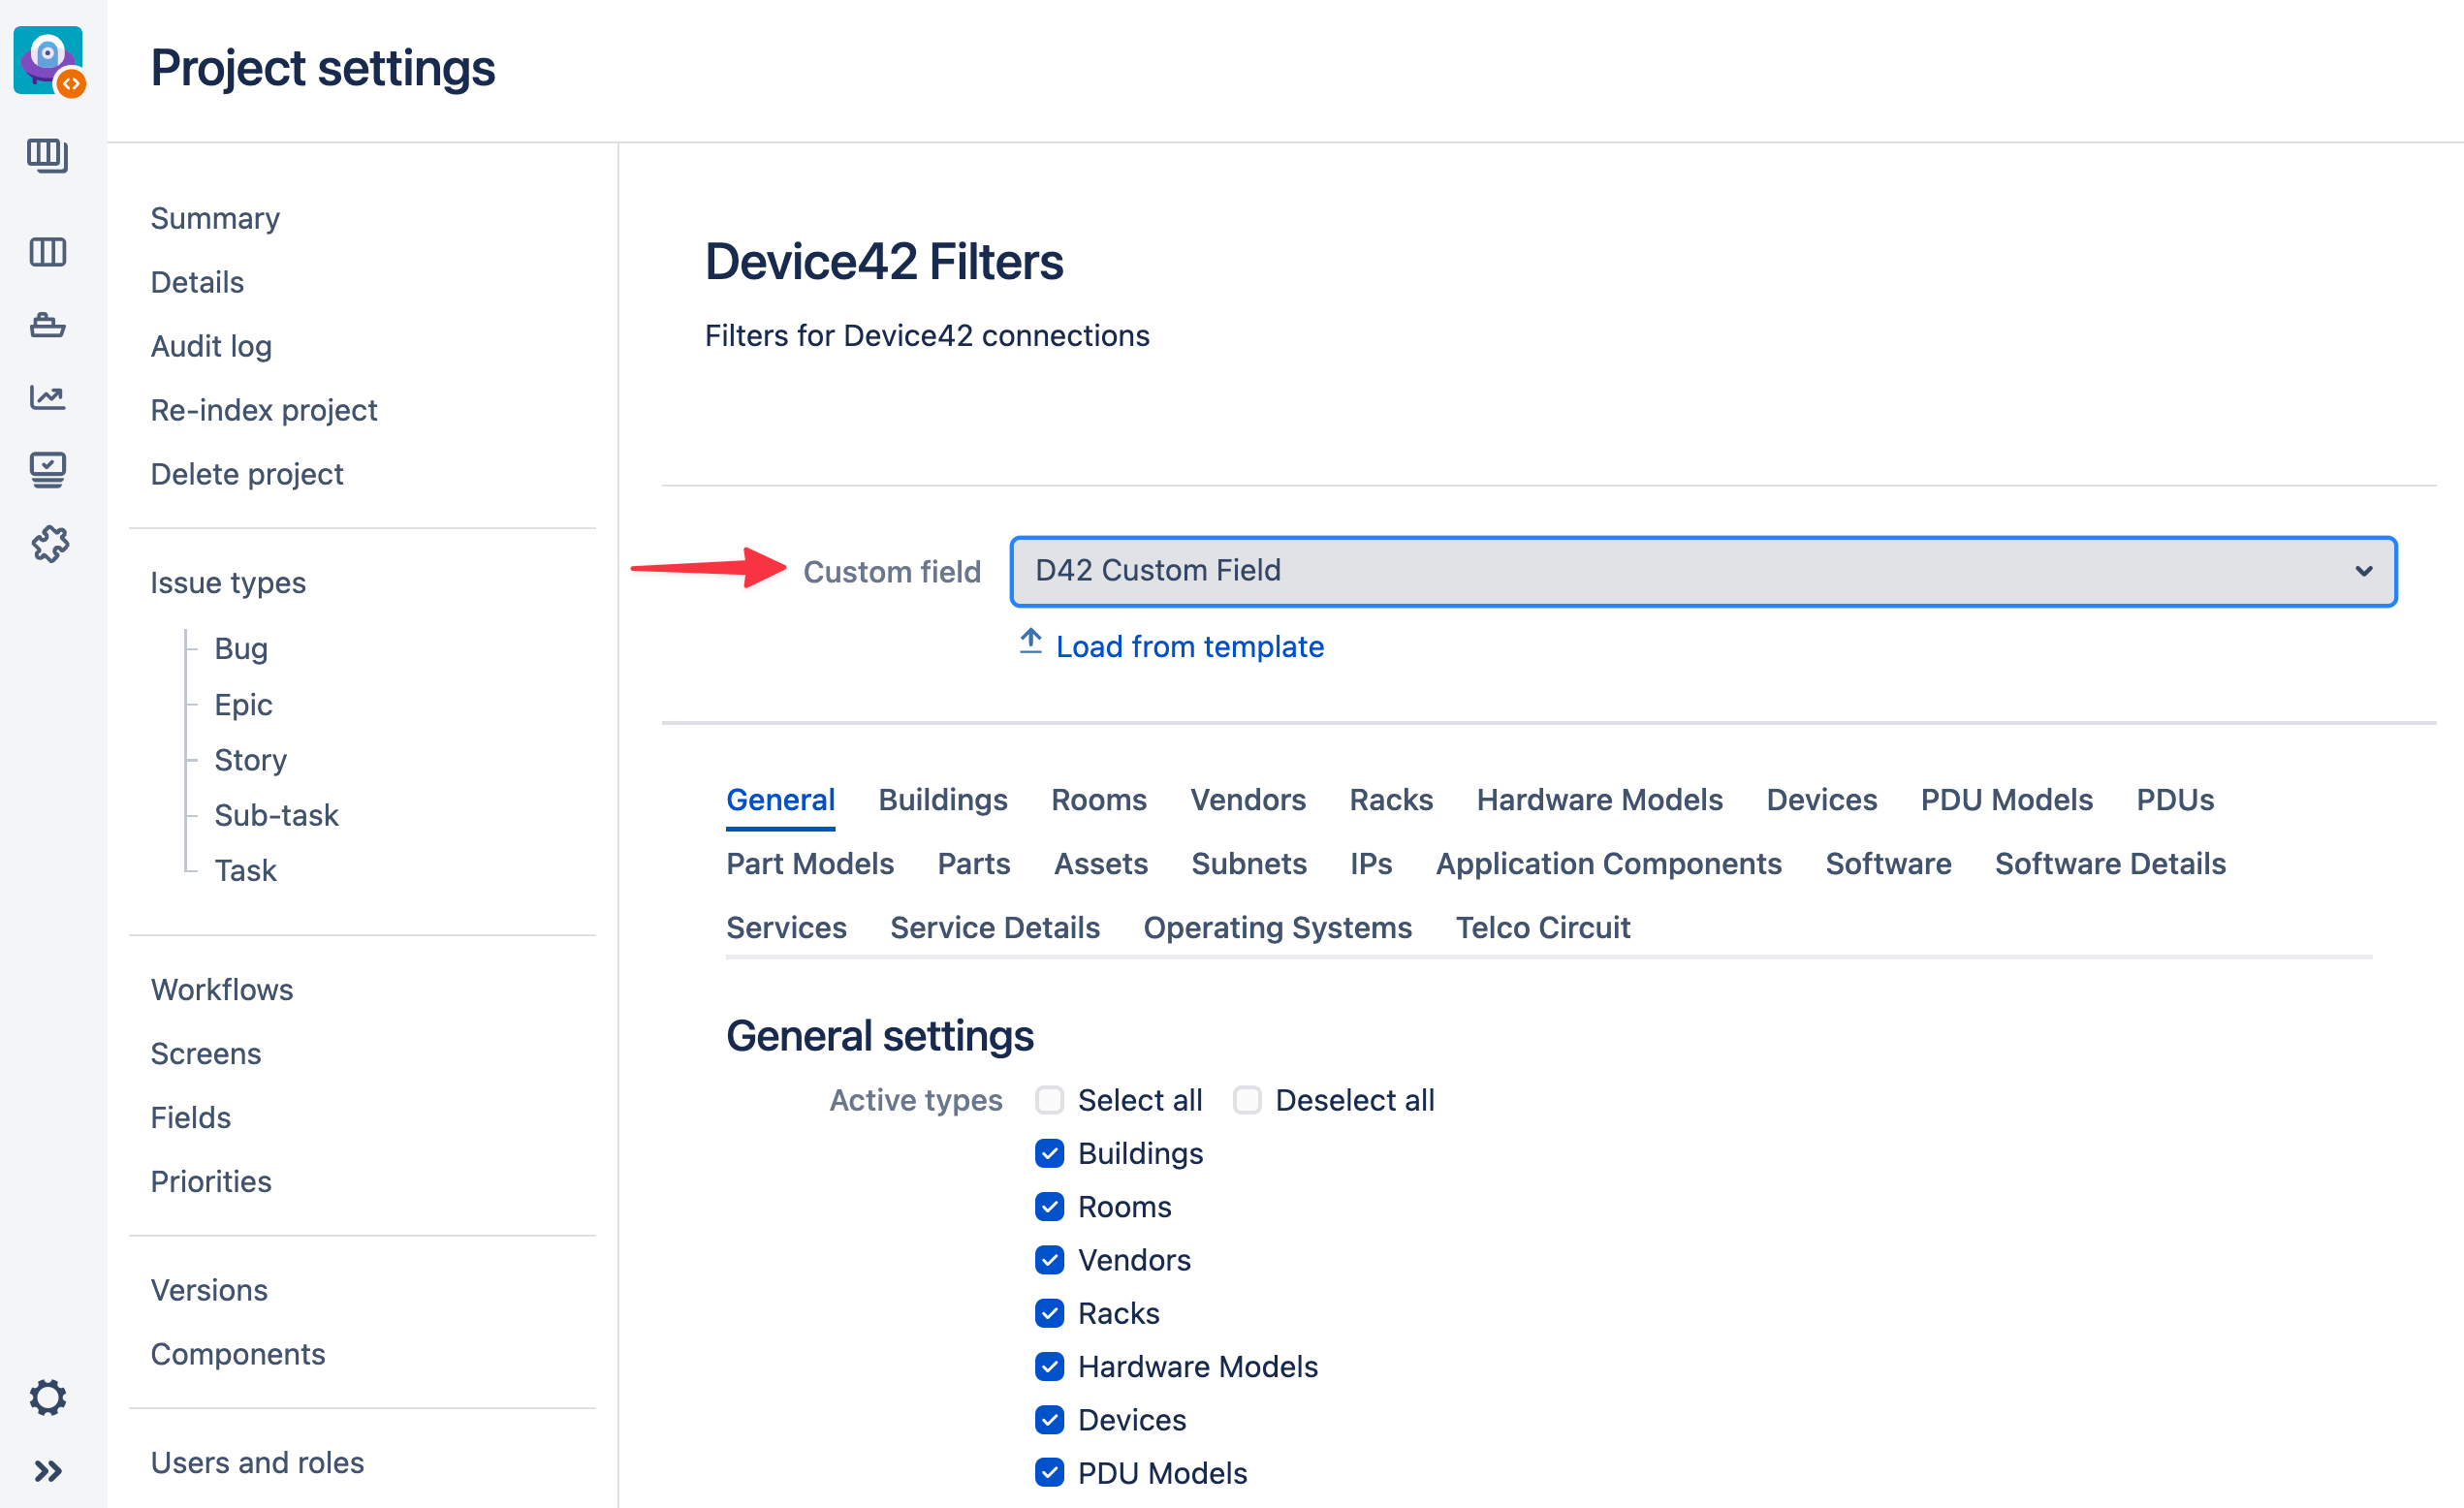This screenshot has width=2464, height=1508.
Task: Tick the Deselect all checkbox
Action: pyautogui.click(x=1247, y=1100)
